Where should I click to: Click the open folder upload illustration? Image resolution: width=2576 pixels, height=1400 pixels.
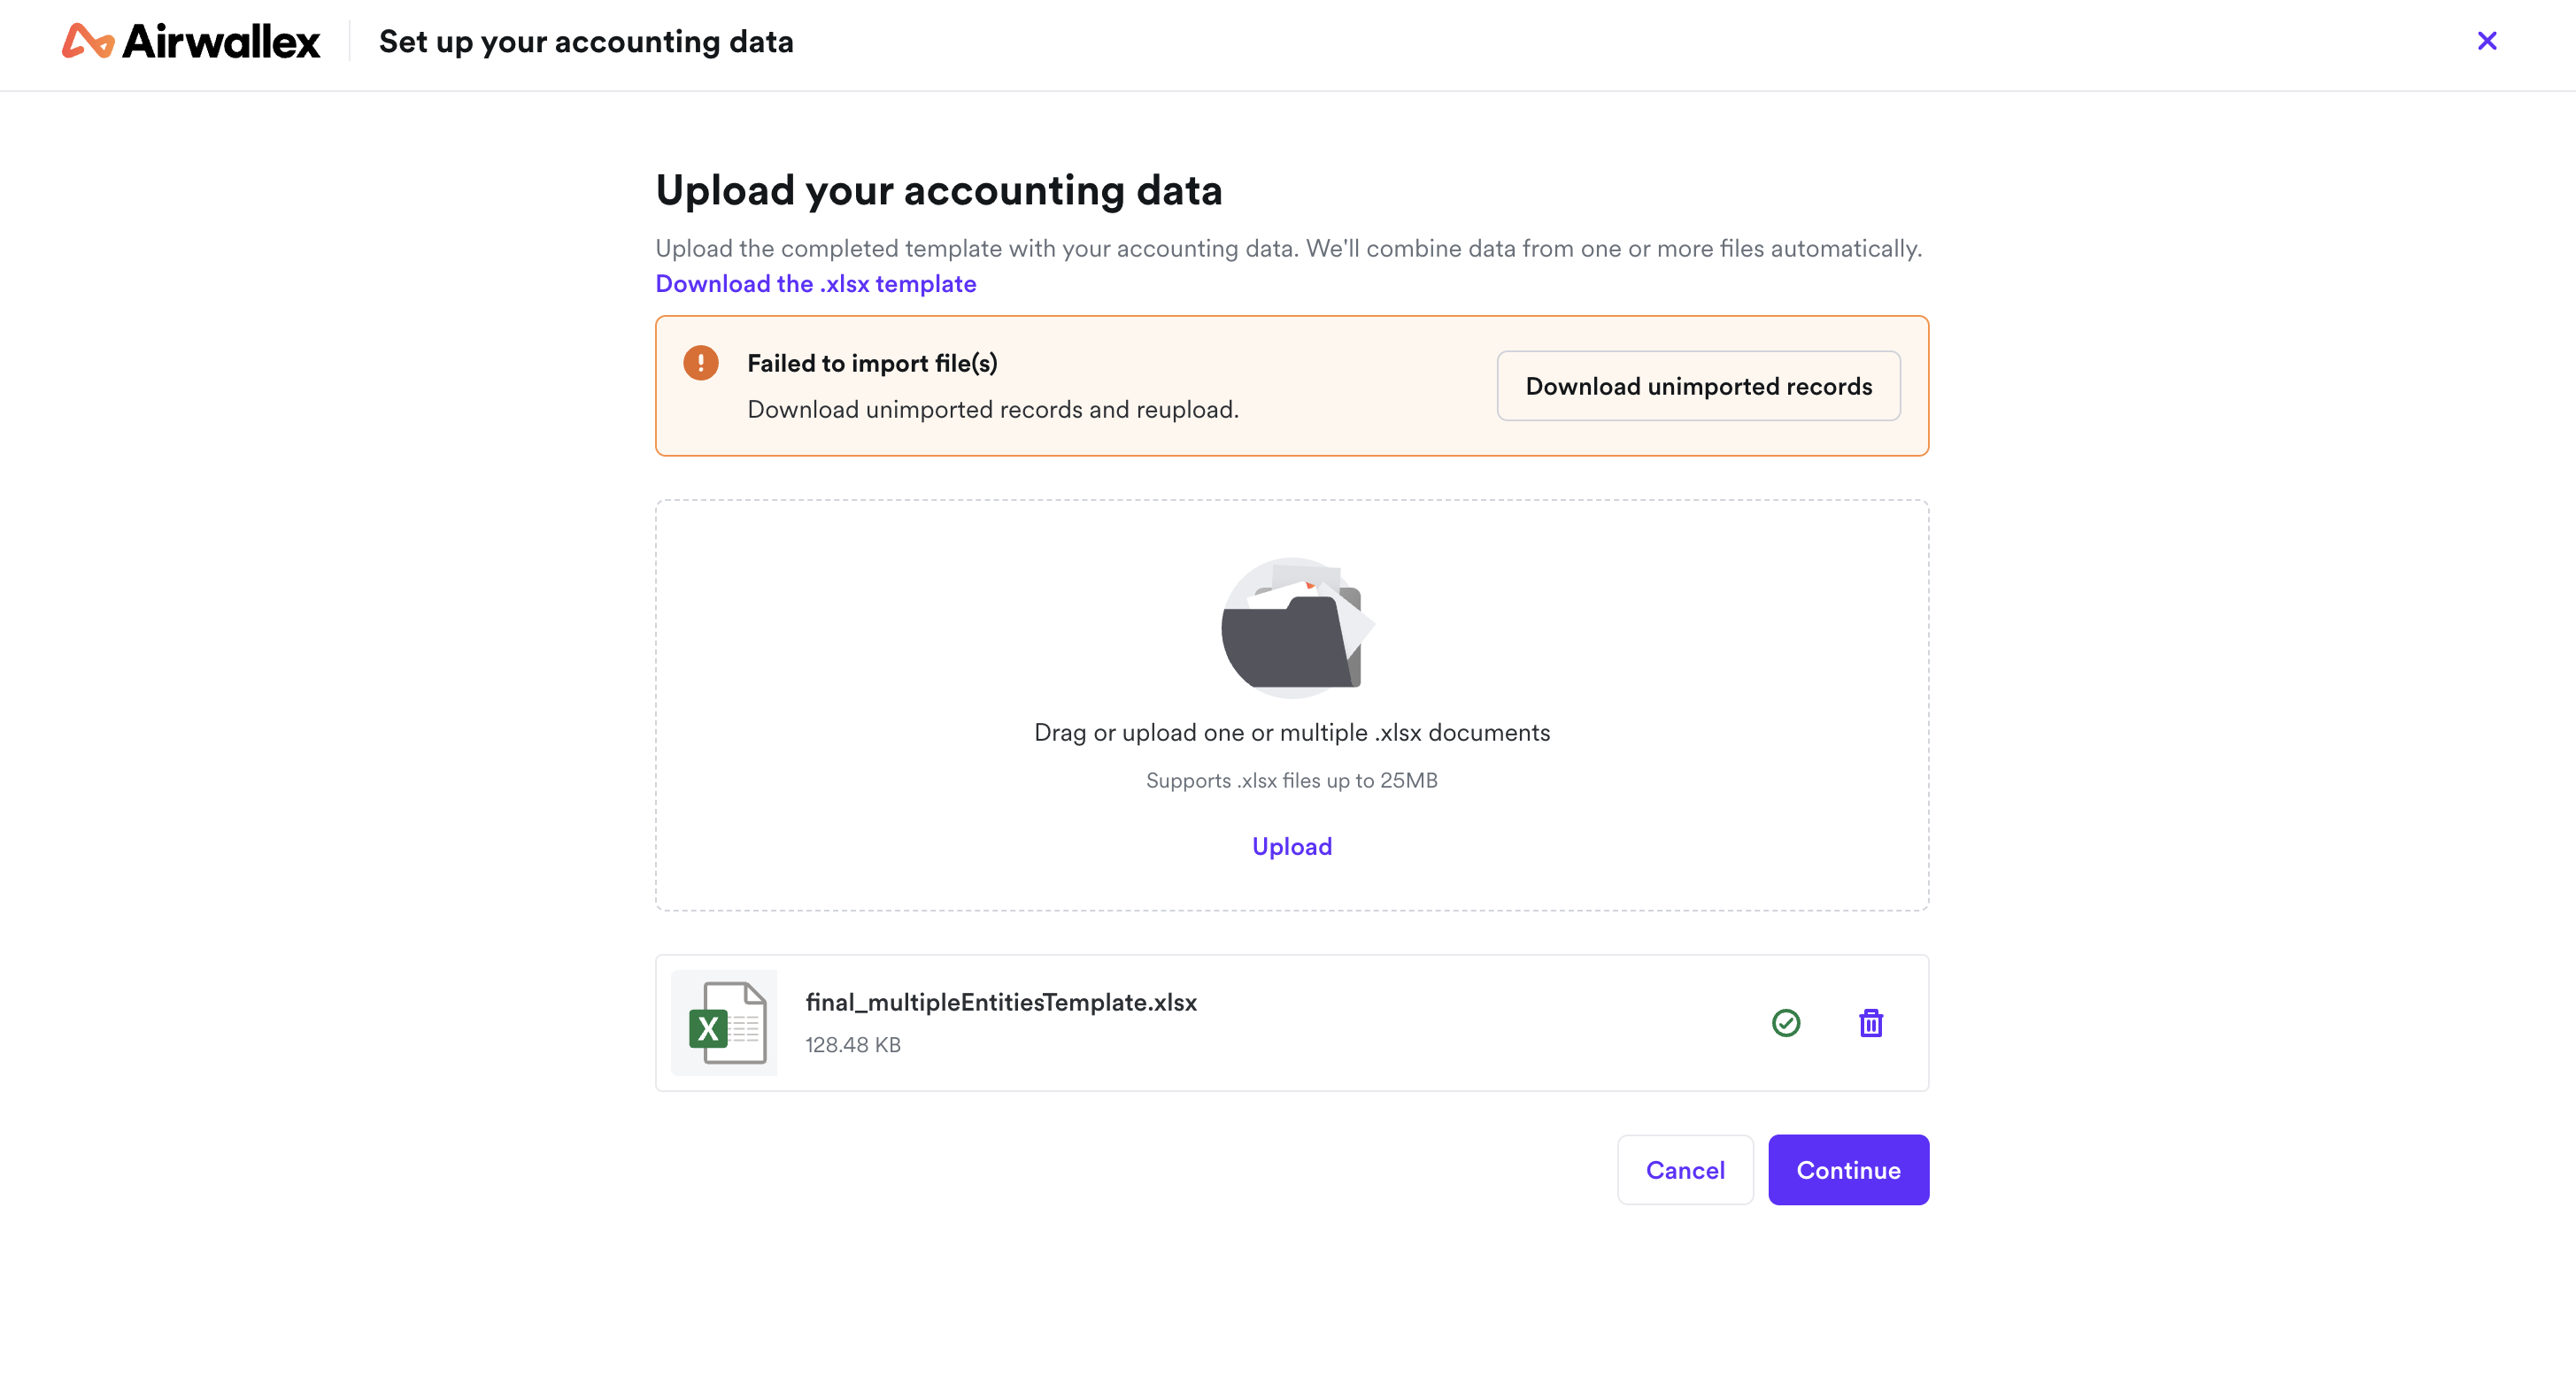pos(1291,628)
